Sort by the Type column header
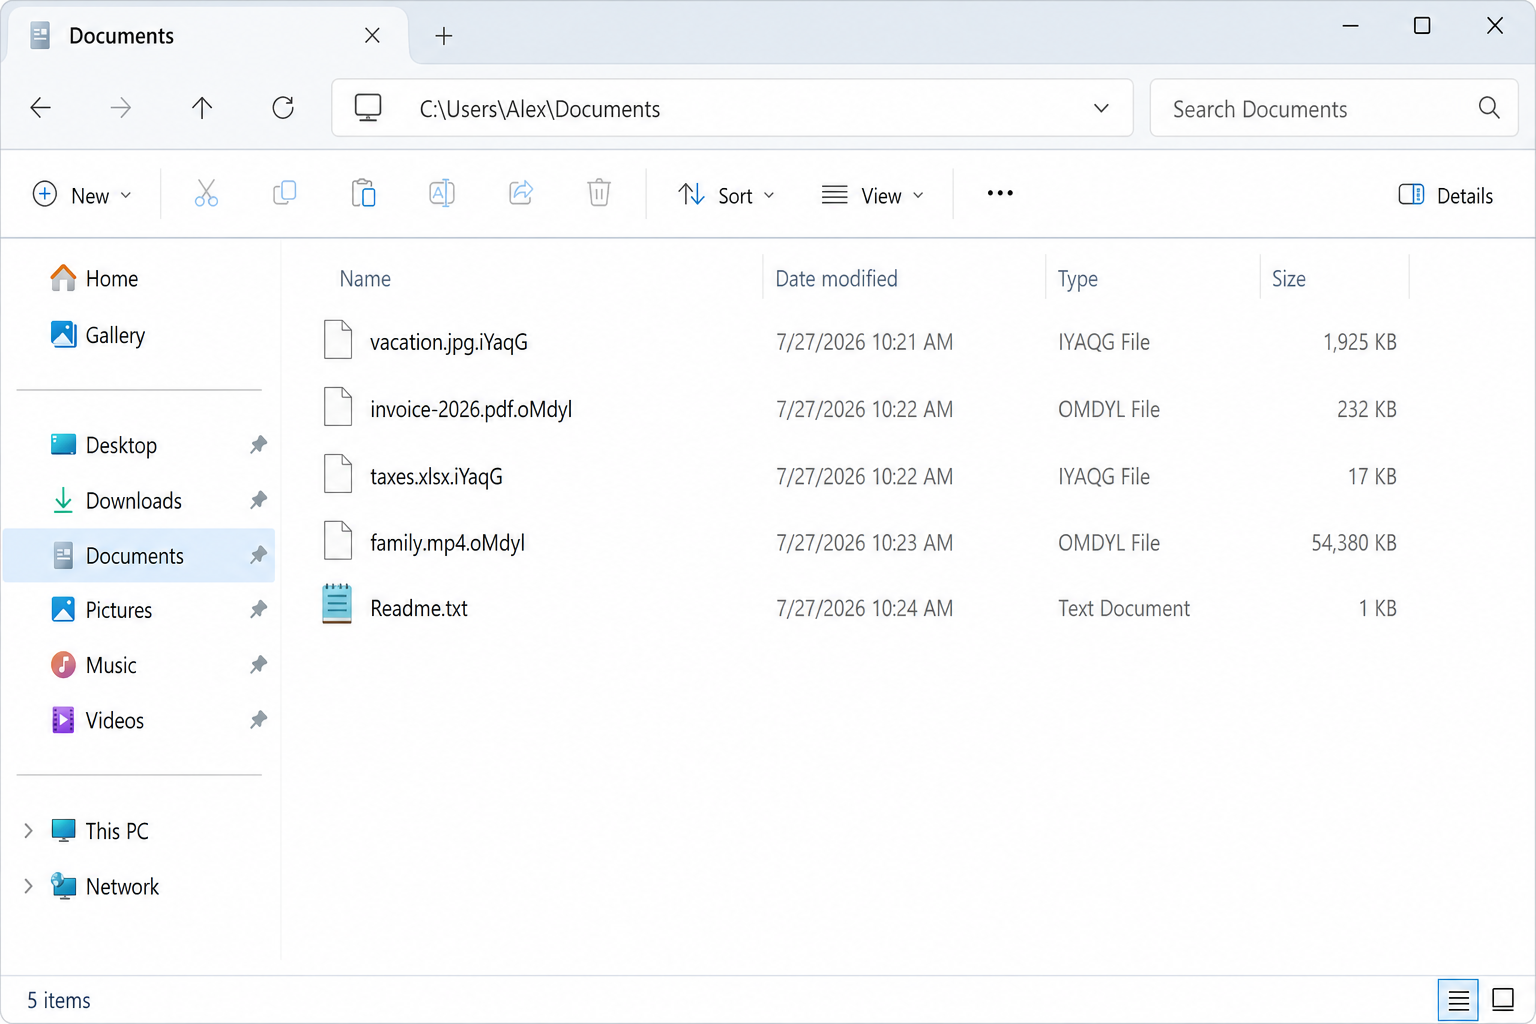1536x1024 pixels. pyautogui.click(x=1077, y=279)
